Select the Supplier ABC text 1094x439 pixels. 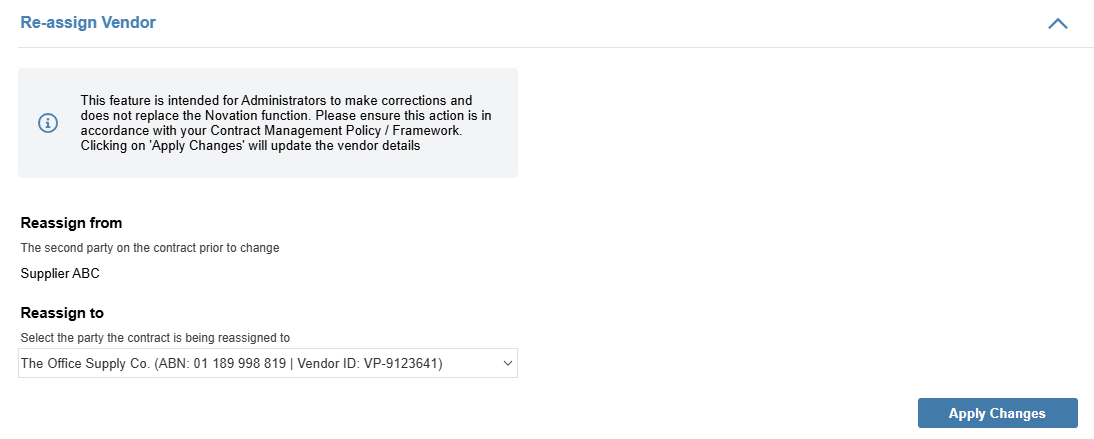point(60,274)
